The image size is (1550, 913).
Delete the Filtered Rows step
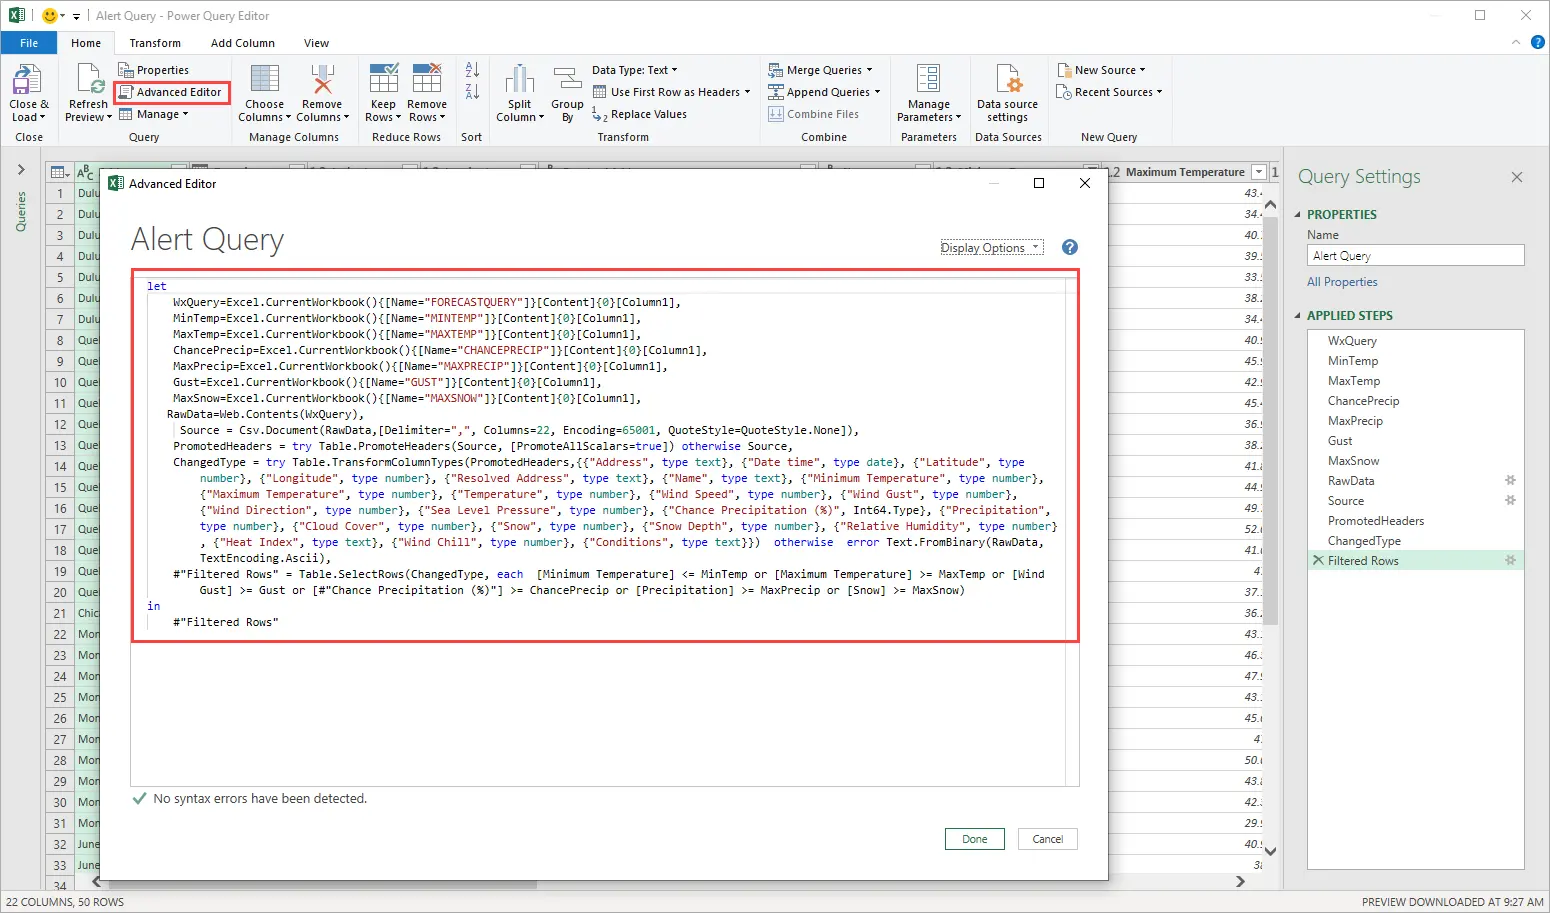coord(1319,560)
